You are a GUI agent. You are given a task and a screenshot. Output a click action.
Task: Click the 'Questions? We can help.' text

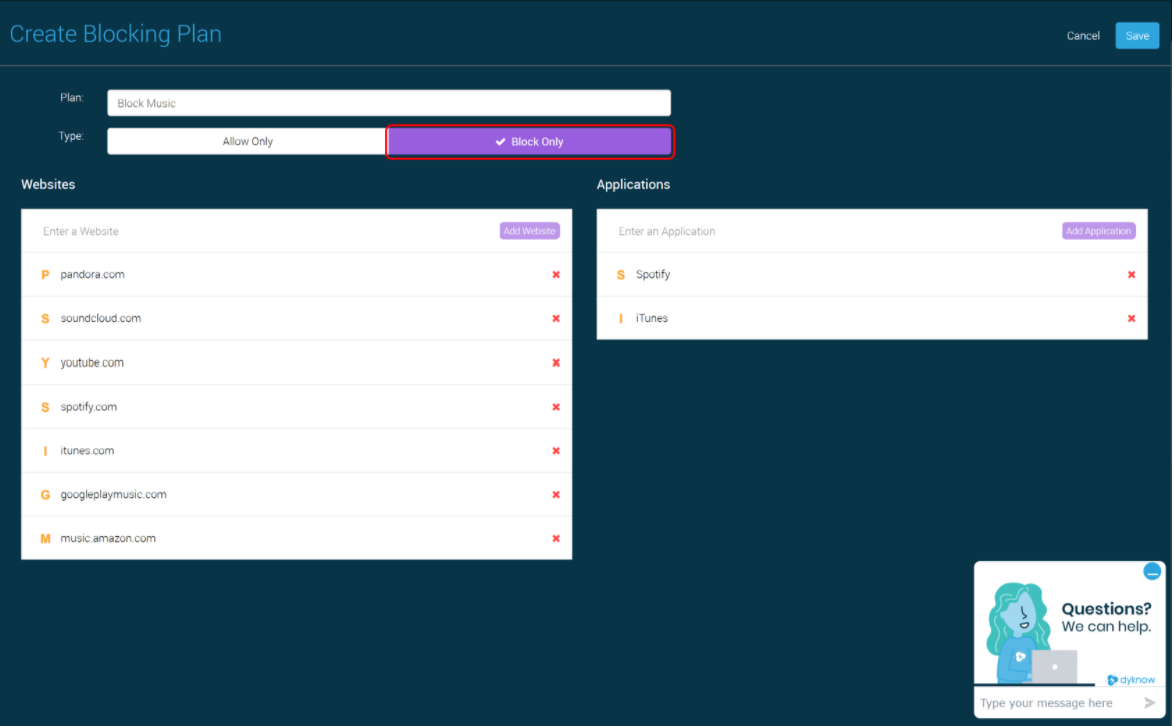tap(1106, 617)
